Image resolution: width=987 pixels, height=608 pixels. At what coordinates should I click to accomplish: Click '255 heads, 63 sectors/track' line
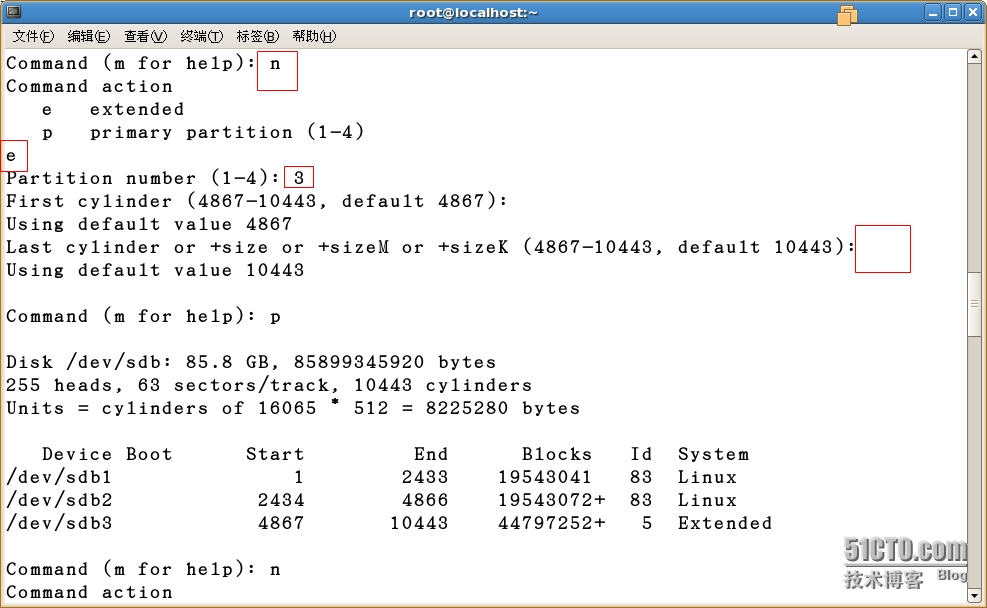click(x=269, y=385)
